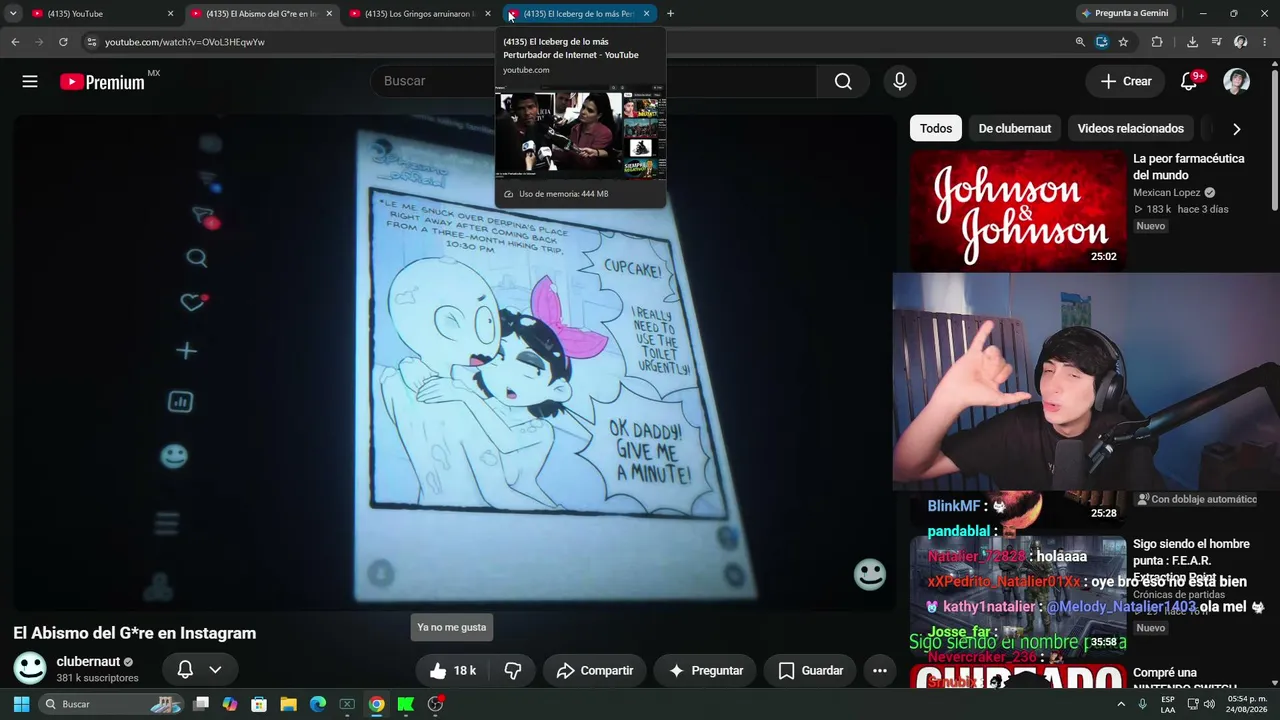Viewport: 1280px width, 720px height.
Task: Click the Preguntar button
Action: click(x=706, y=671)
